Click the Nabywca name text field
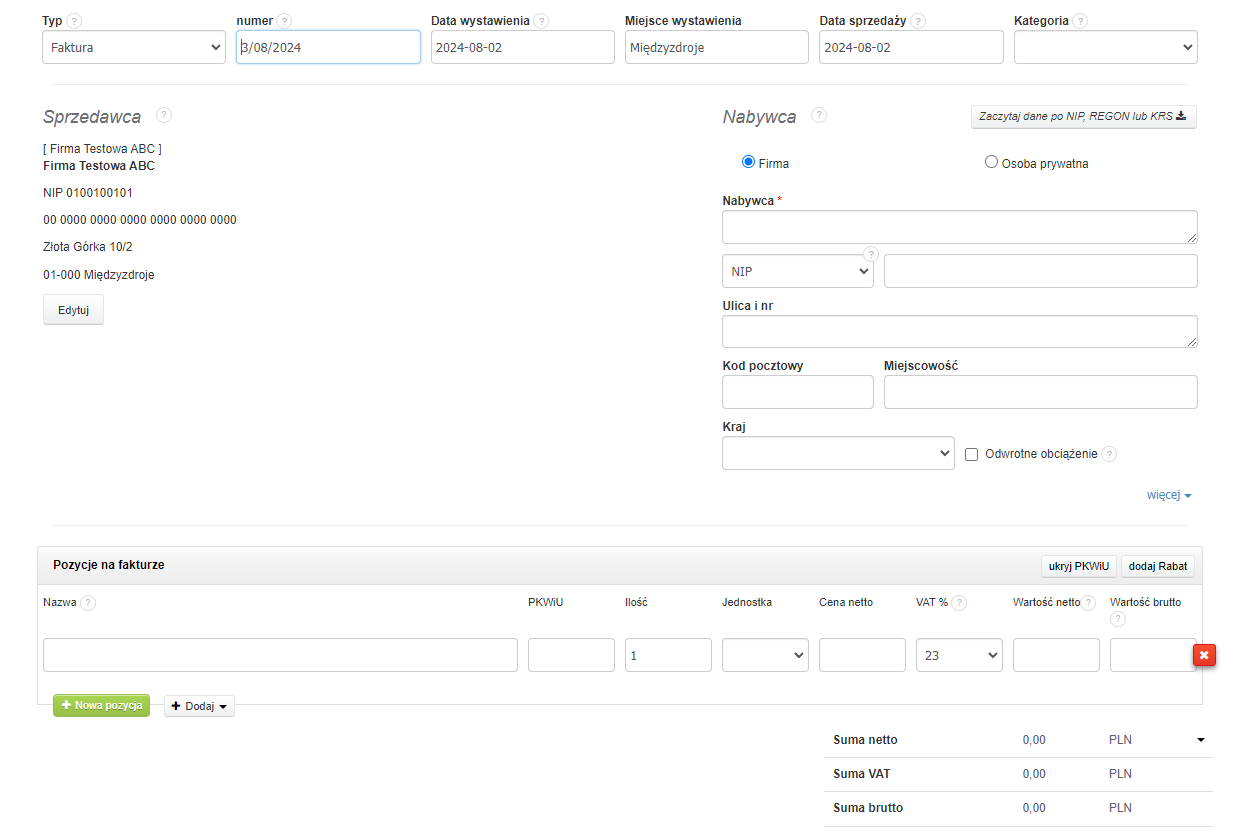This screenshot has width=1237, height=837. [x=960, y=227]
